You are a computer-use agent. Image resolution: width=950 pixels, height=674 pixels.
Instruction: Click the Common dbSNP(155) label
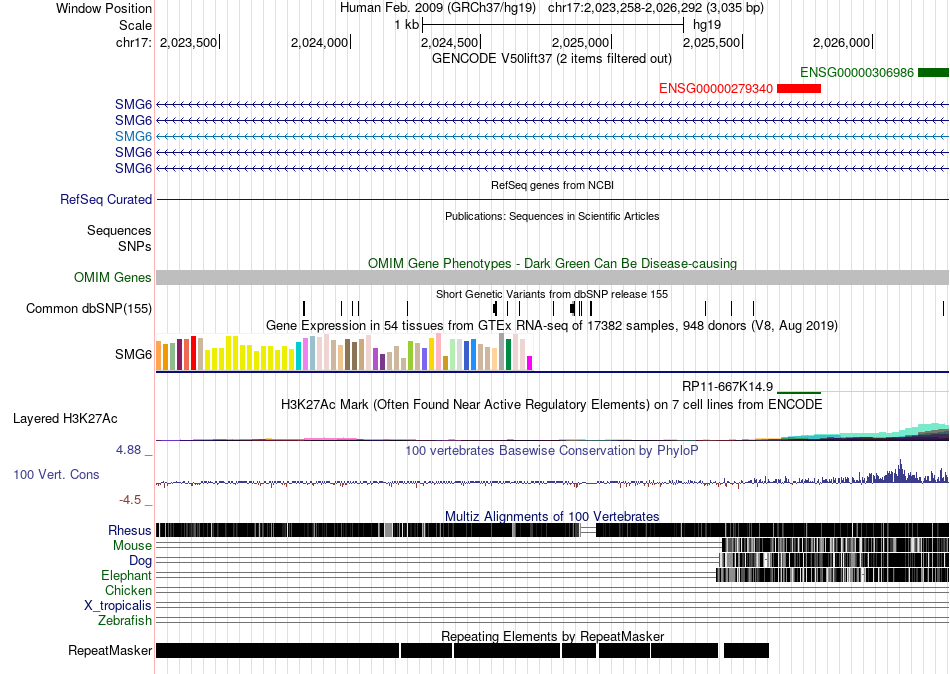click(x=89, y=309)
